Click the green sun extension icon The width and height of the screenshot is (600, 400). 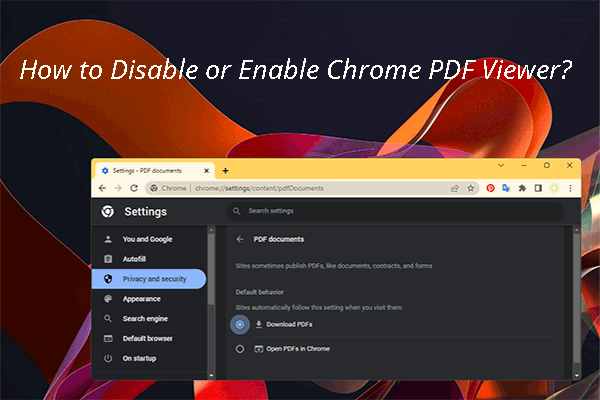coord(554,188)
